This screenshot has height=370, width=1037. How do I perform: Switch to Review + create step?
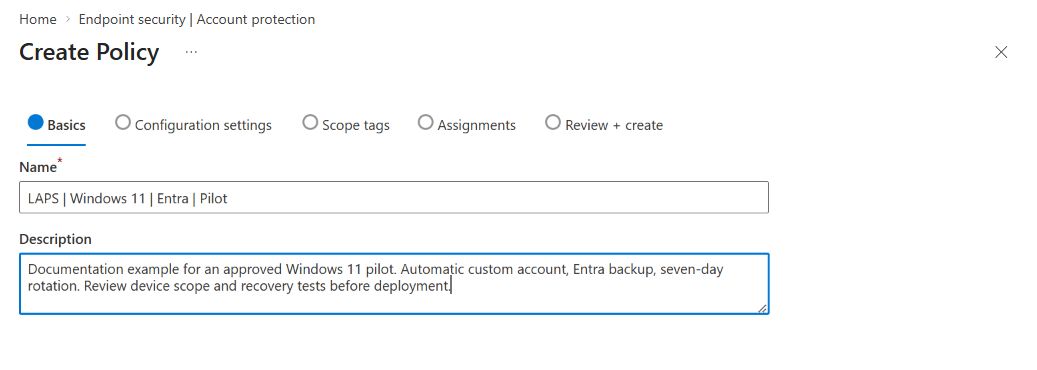(x=604, y=124)
